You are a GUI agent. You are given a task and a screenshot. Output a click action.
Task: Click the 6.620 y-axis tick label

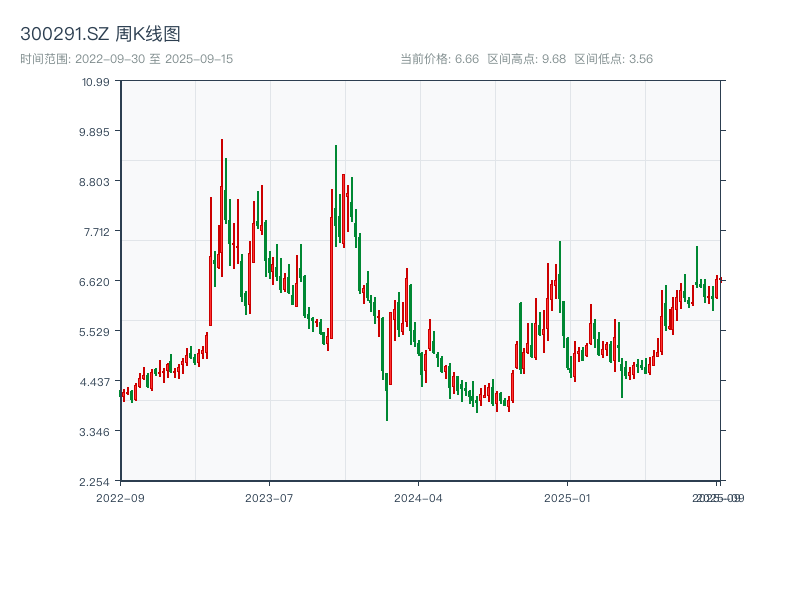pos(94,281)
